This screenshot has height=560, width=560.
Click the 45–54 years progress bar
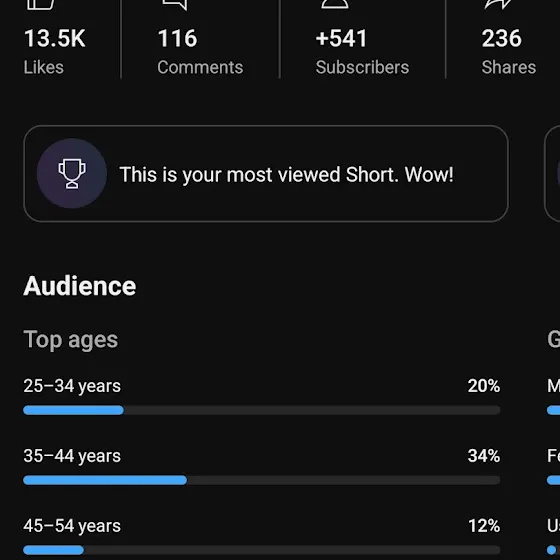pyautogui.click(x=262, y=550)
